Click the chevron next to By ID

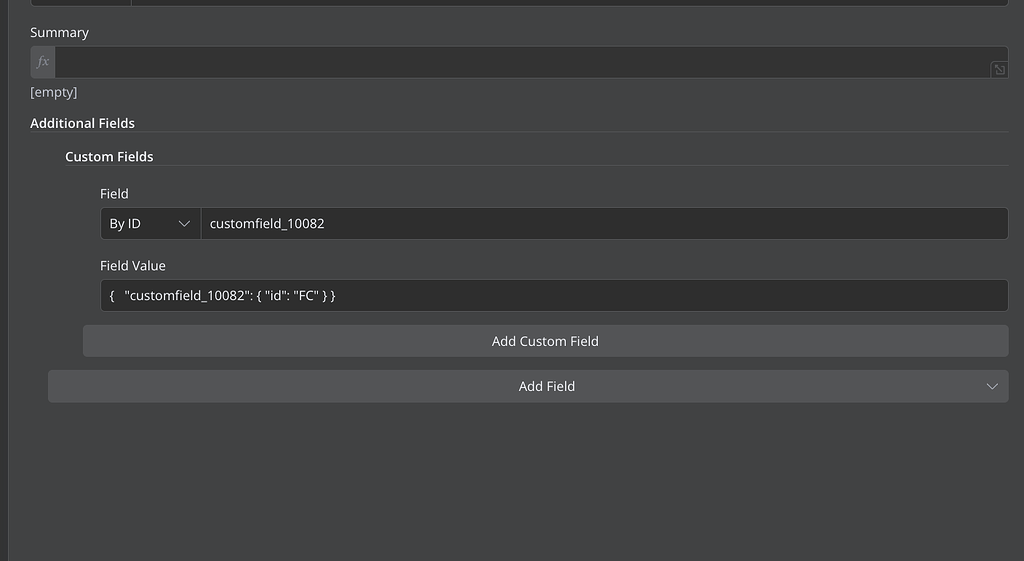click(x=184, y=224)
